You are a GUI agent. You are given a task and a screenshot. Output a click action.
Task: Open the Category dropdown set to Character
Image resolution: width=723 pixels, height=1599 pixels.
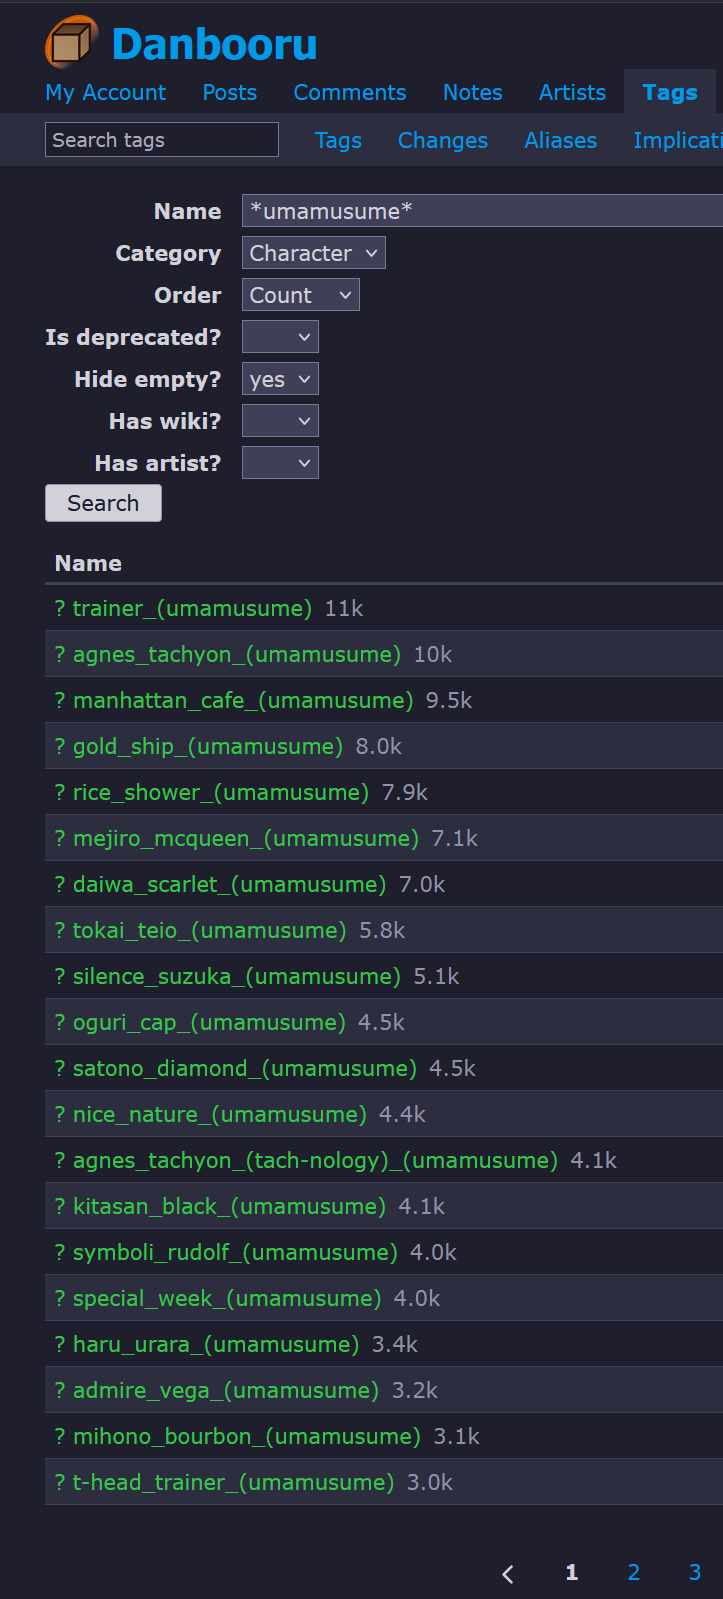click(313, 253)
